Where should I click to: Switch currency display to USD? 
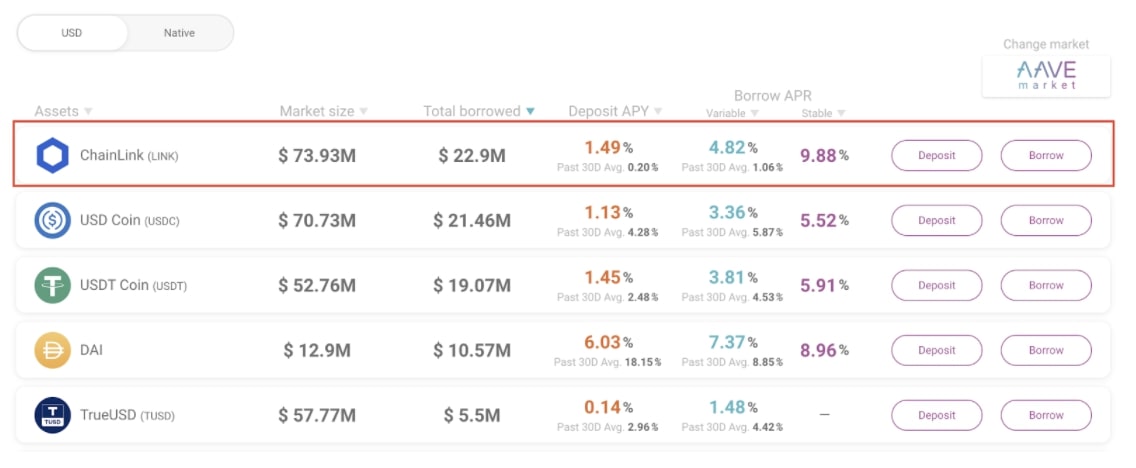click(72, 33)
